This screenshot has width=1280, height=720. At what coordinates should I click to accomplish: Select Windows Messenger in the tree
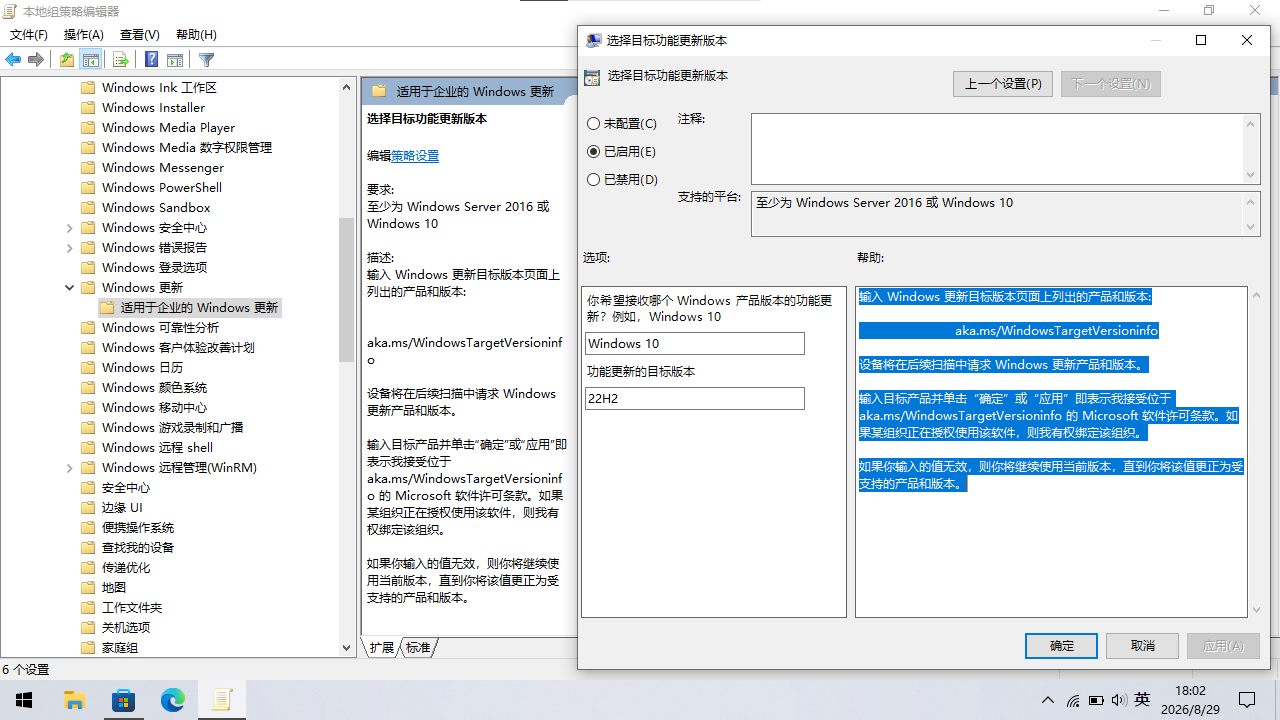tap(162, 167)
